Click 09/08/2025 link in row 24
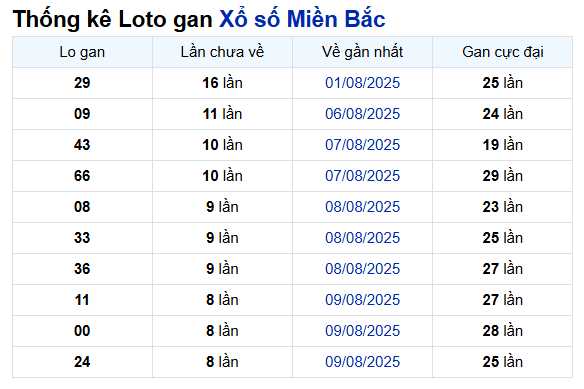 pyautogui.click(x=362, y=361)
